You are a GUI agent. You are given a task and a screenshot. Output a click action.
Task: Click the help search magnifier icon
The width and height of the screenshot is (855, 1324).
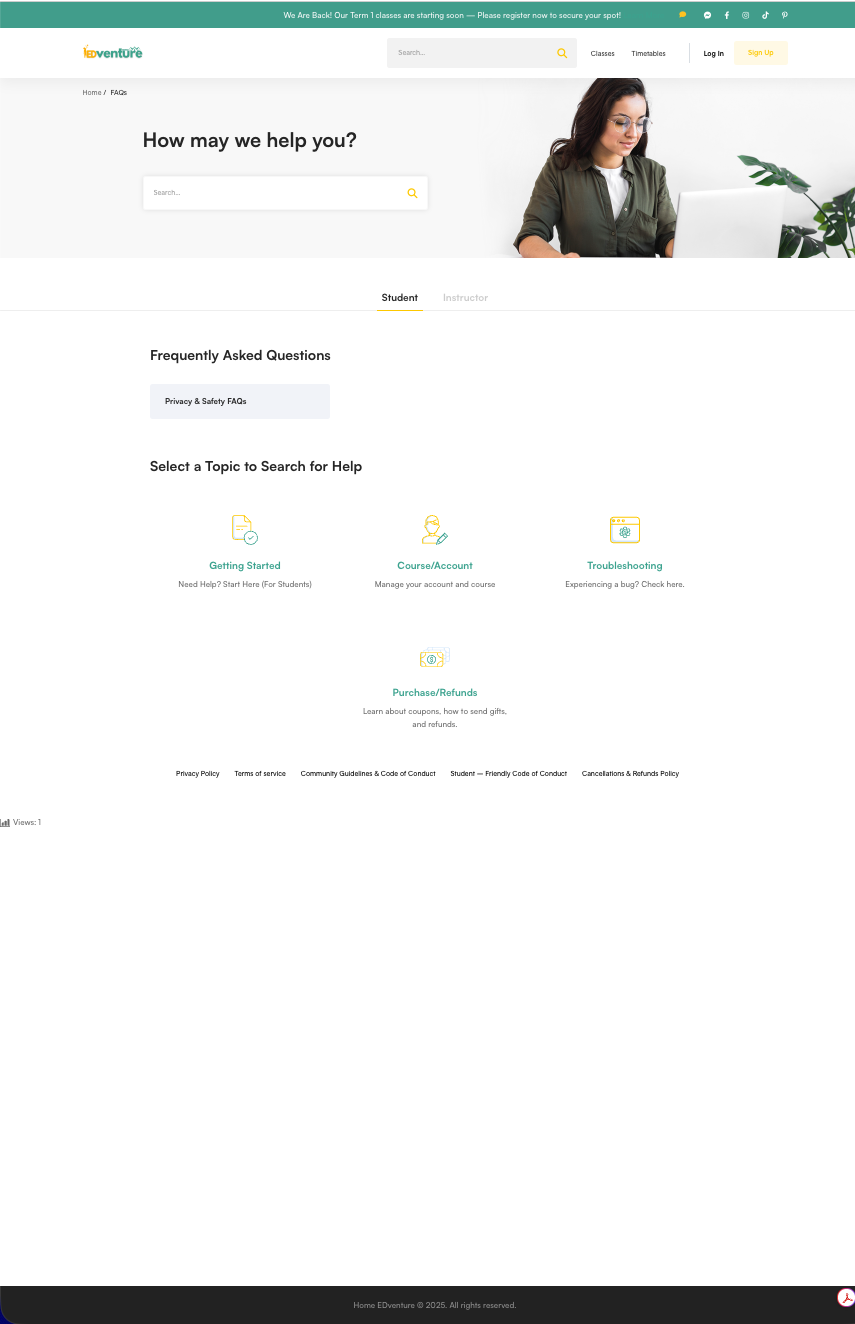[412, 193]
